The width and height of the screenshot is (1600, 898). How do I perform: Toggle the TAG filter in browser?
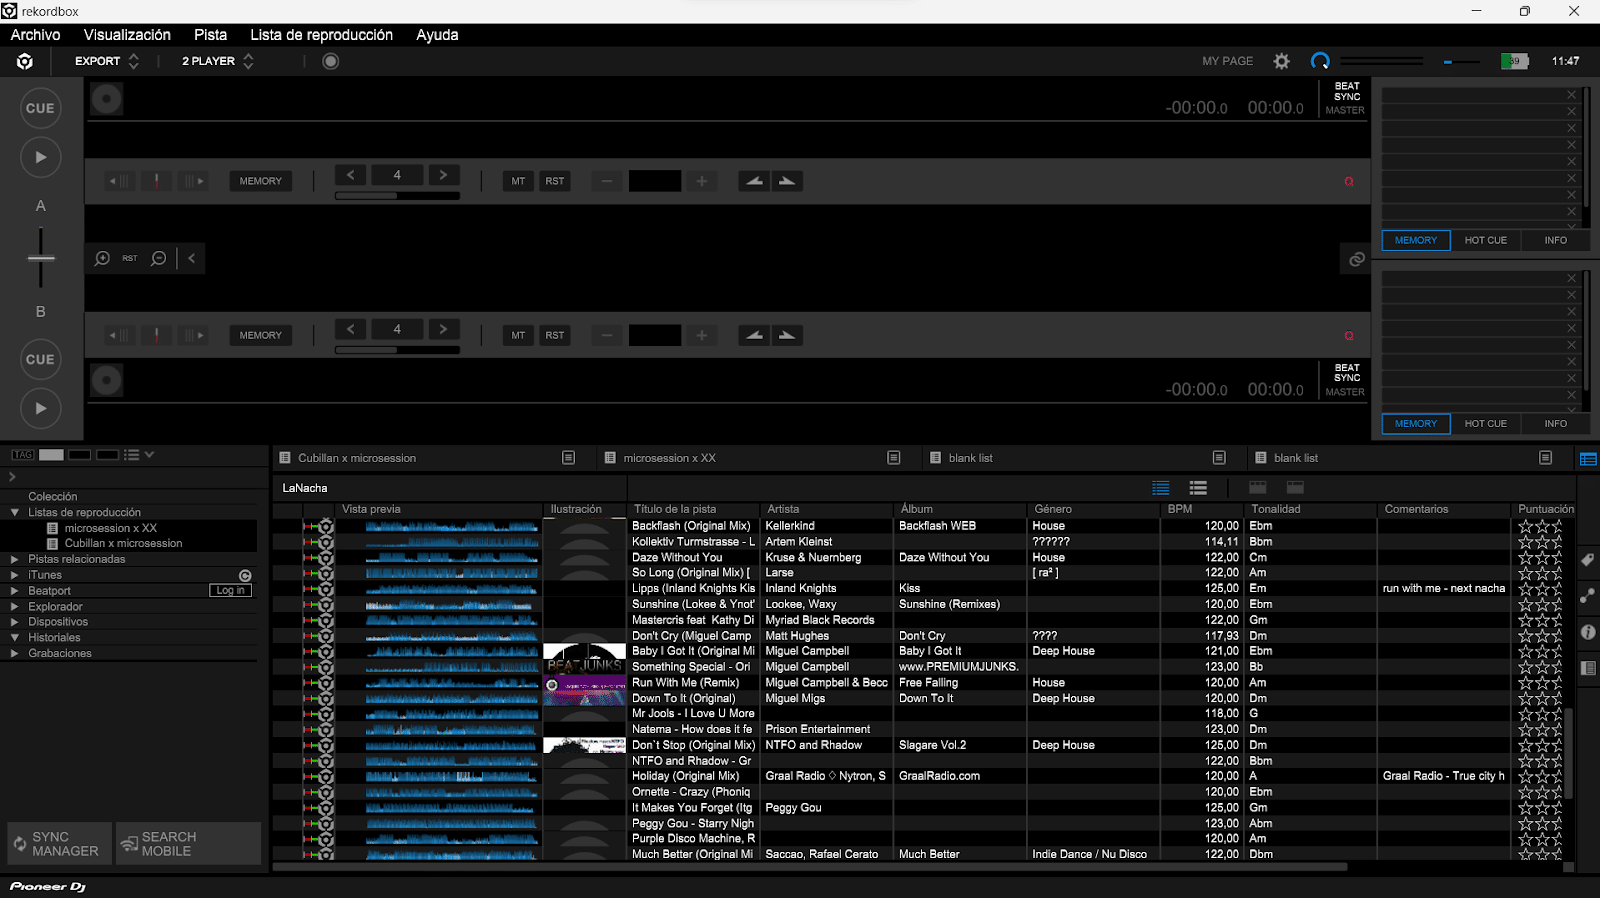pyautogui.click(x=22, y=455)
